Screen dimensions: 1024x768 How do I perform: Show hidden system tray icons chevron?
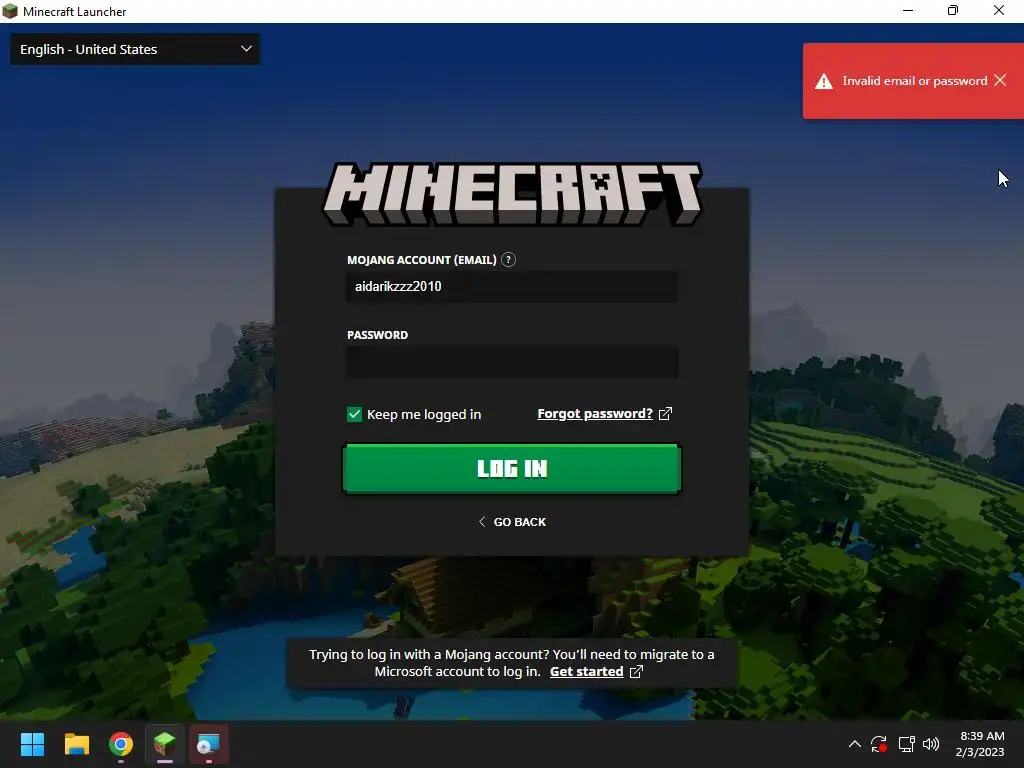click(854, 744)
